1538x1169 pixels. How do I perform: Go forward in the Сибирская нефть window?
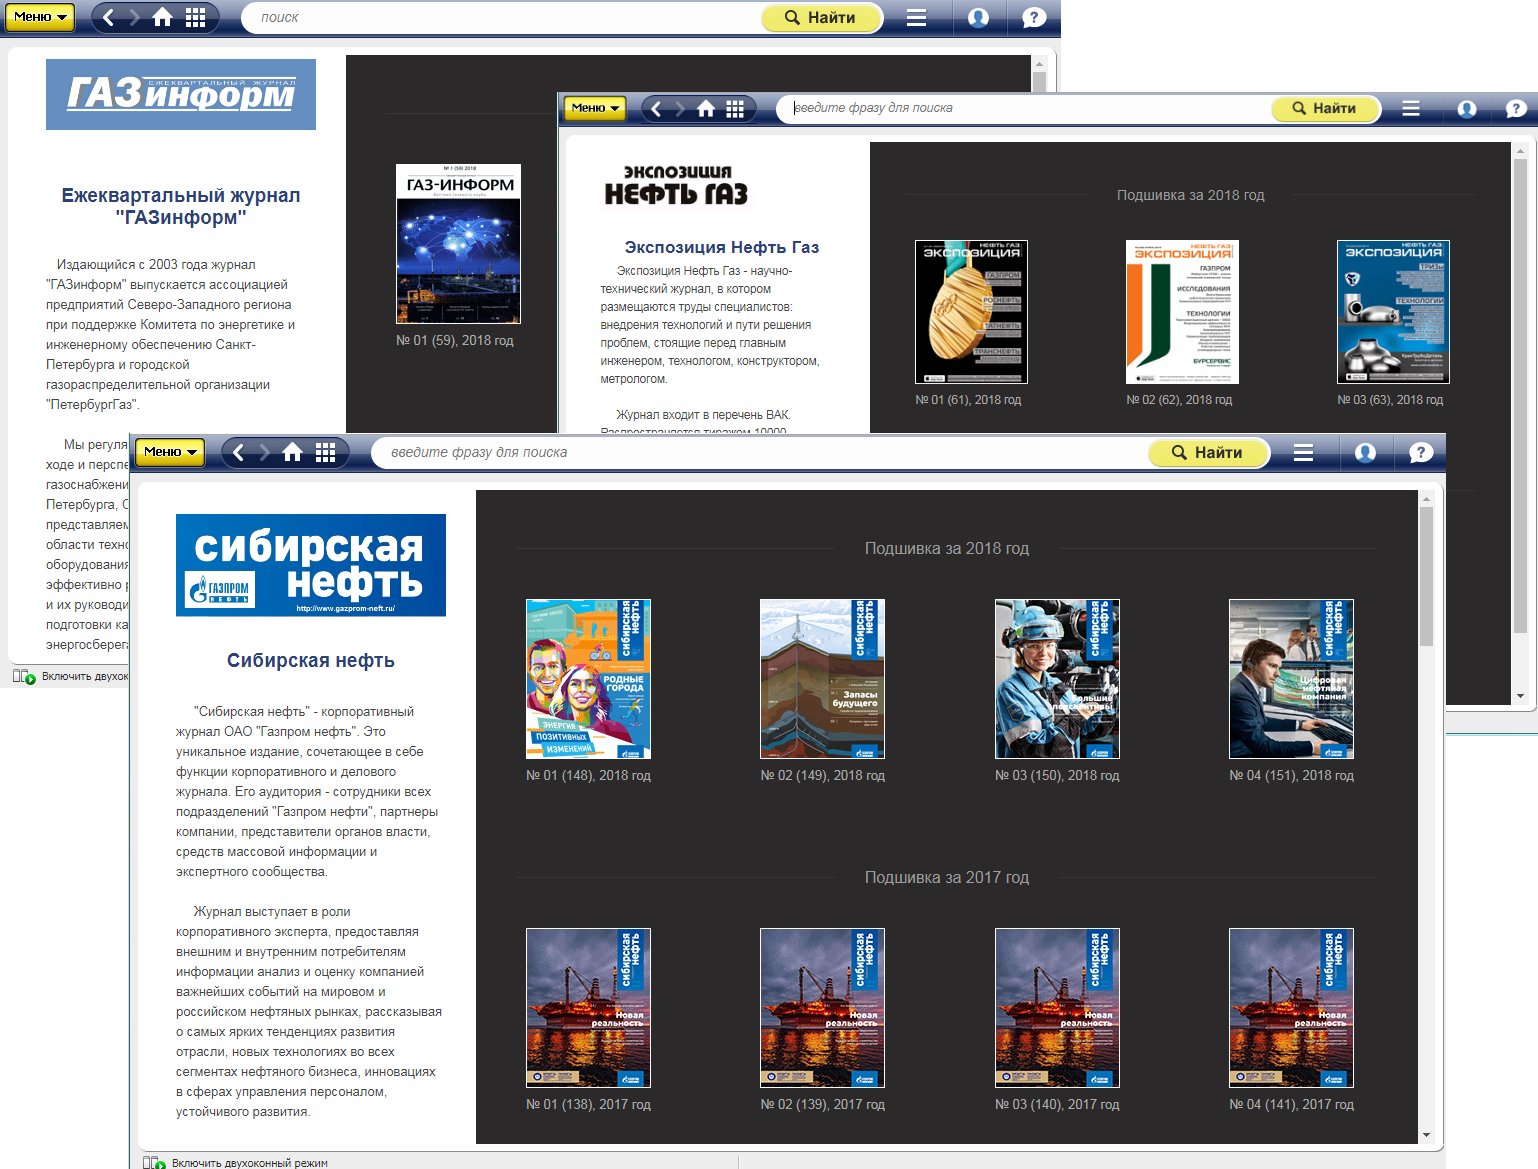(x=265, y=453)
